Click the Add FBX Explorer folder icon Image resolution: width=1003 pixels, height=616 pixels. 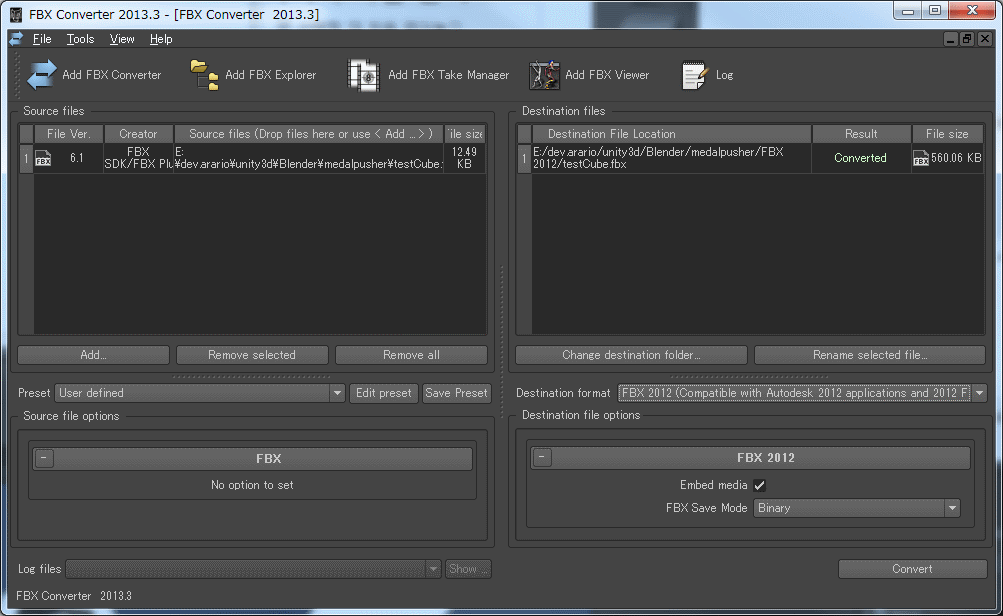pyautogui.click(x=205, y=75)
